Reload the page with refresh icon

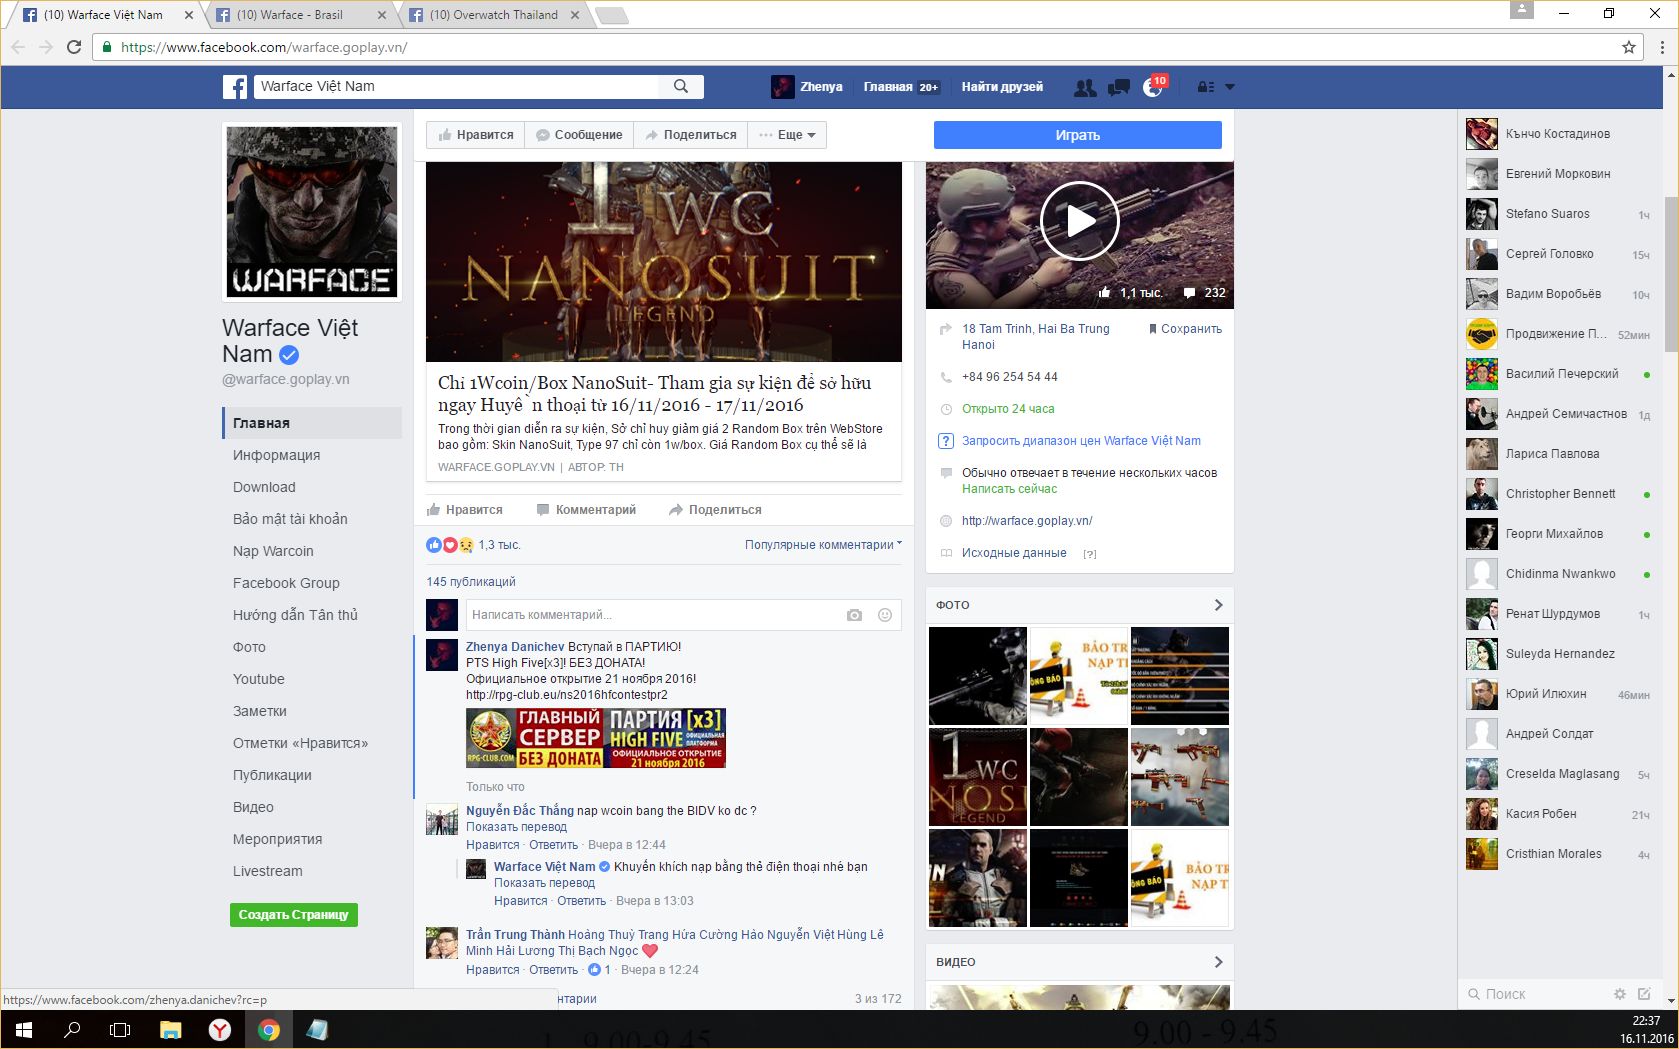click(x=73, y=47)
